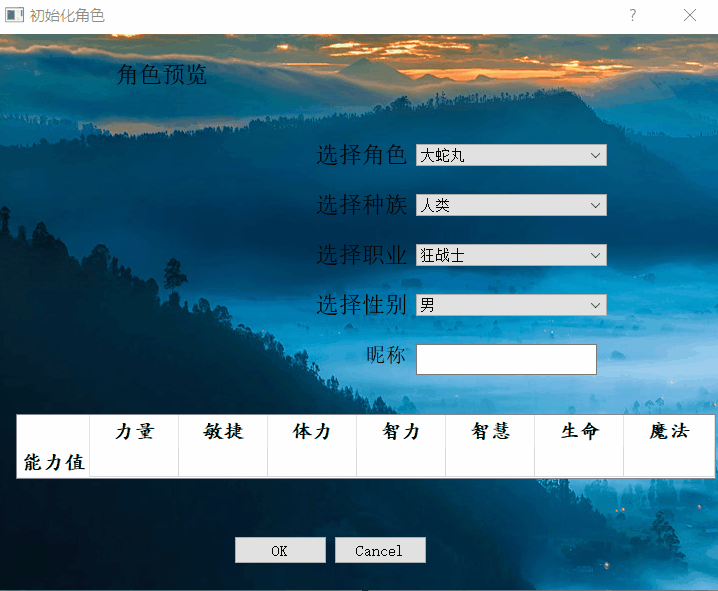The height and width of the screenshot is (591, 718).
Task: Click the OK button
Action: (x=280, y=550)
